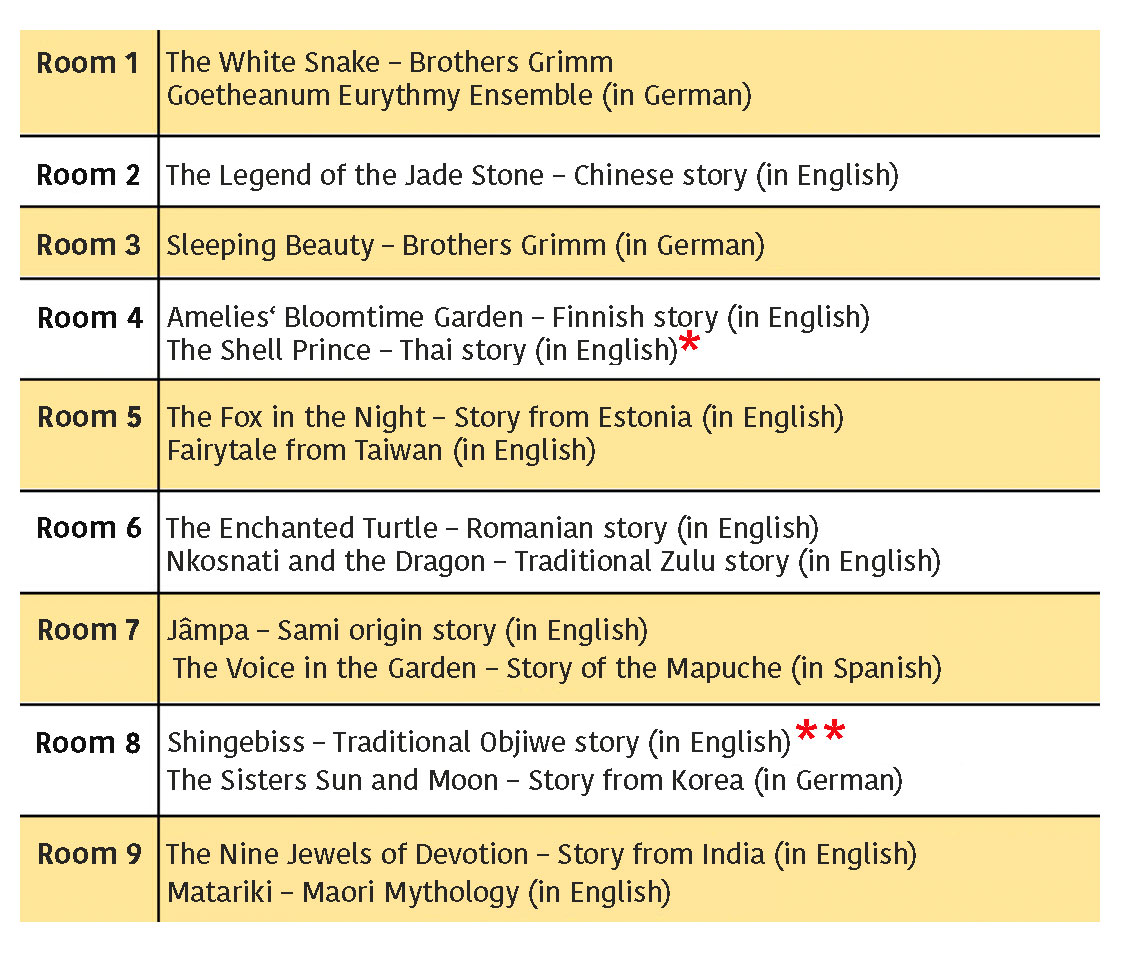Screen dimensions: 1123x957
Task: Click the double red asterisks after Shingebiss
Action: click(820, 735)
